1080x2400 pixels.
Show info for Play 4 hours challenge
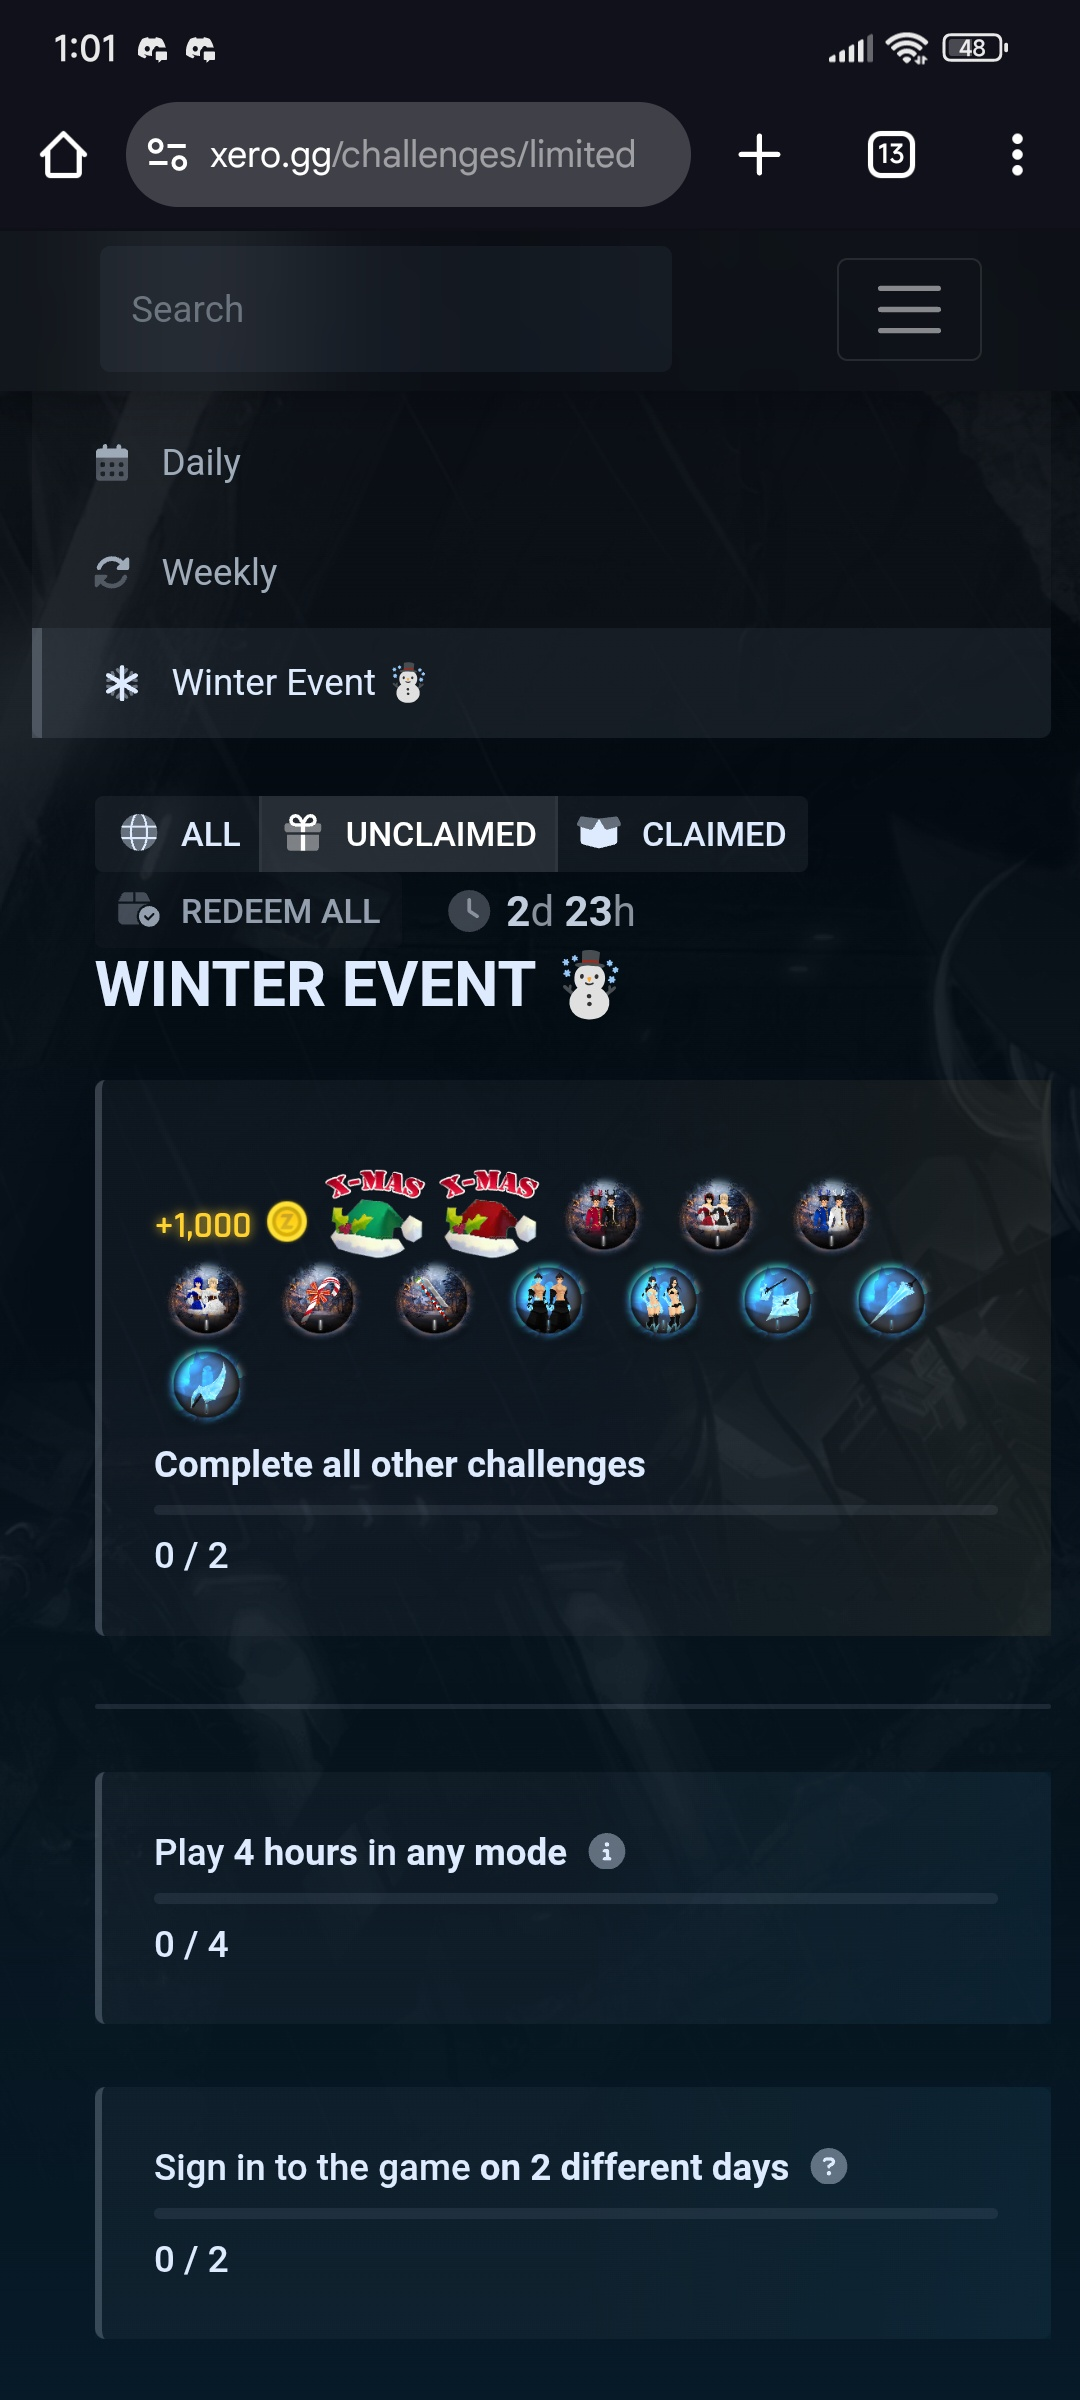607,1852
